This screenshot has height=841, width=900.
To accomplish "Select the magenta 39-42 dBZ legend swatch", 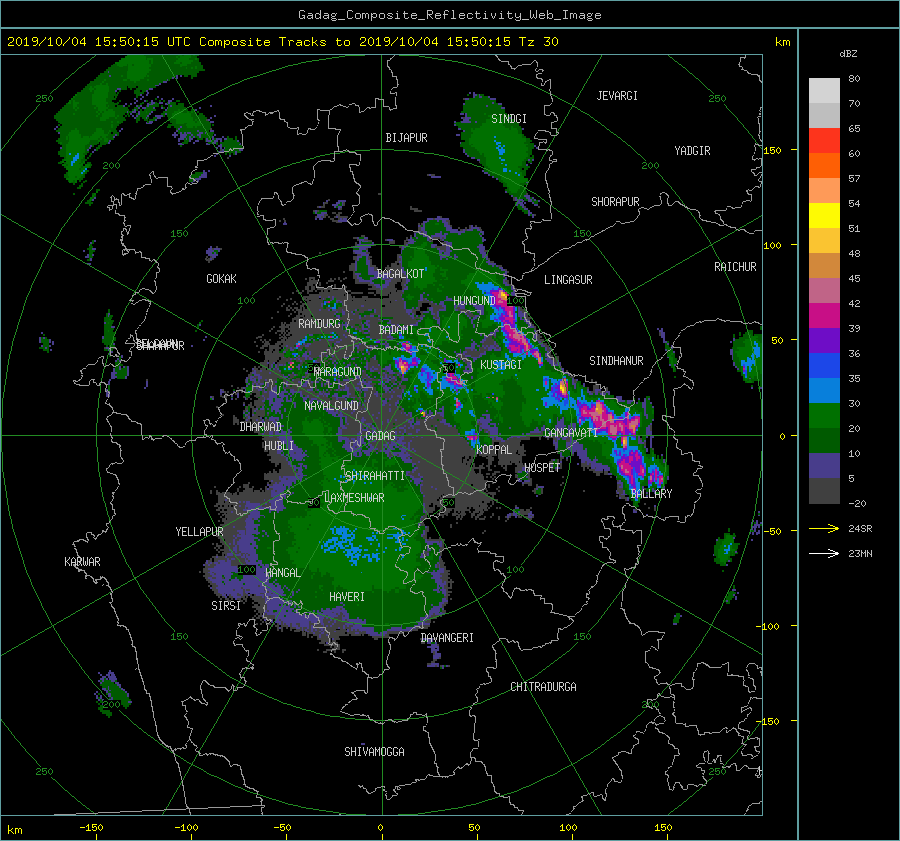I will (824, 315).
